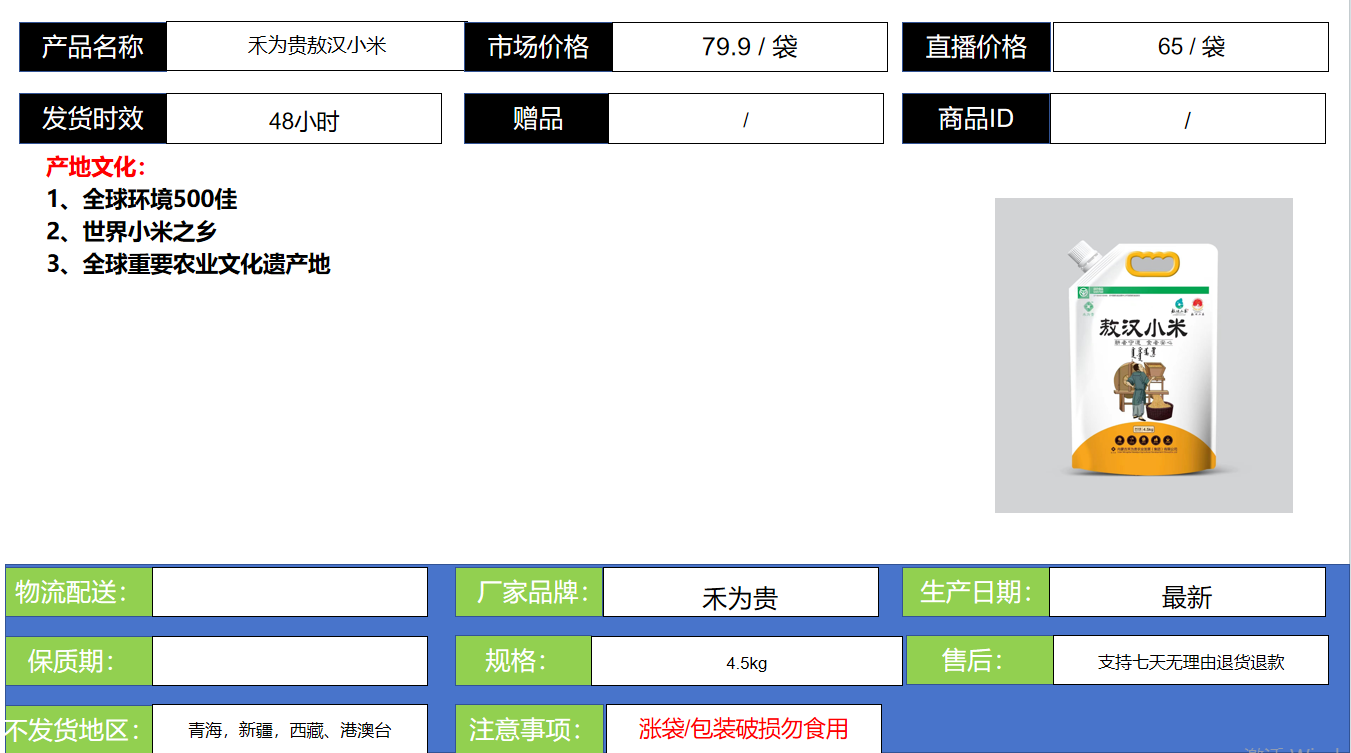1351x753 pixels.
Task: Click the non-shipping regions cell 青海，新疆，西藏、港澳台
Action: point(289,730)
